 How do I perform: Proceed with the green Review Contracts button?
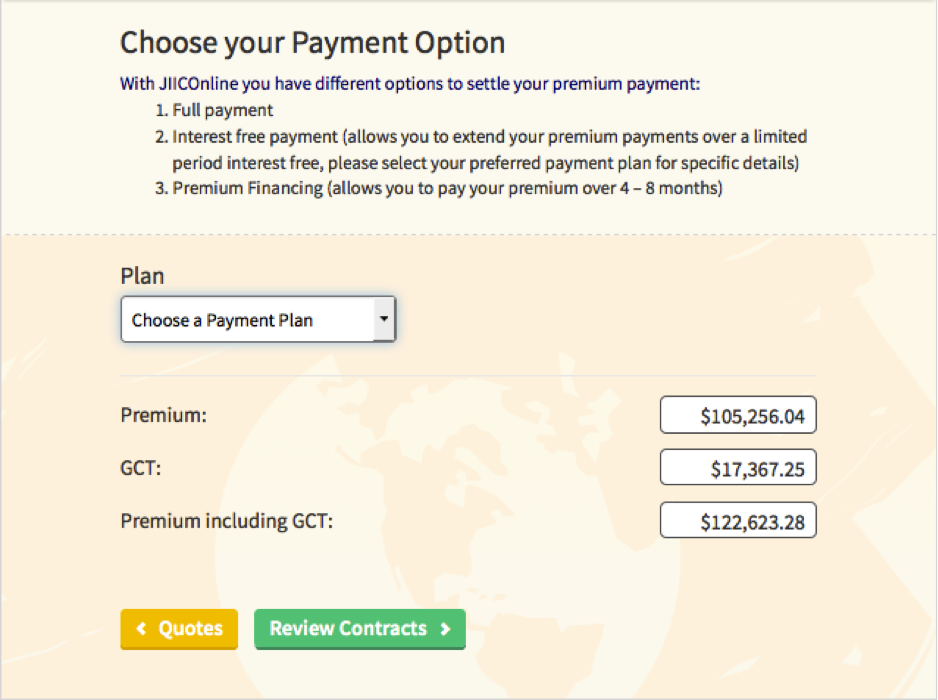[360, 629]
